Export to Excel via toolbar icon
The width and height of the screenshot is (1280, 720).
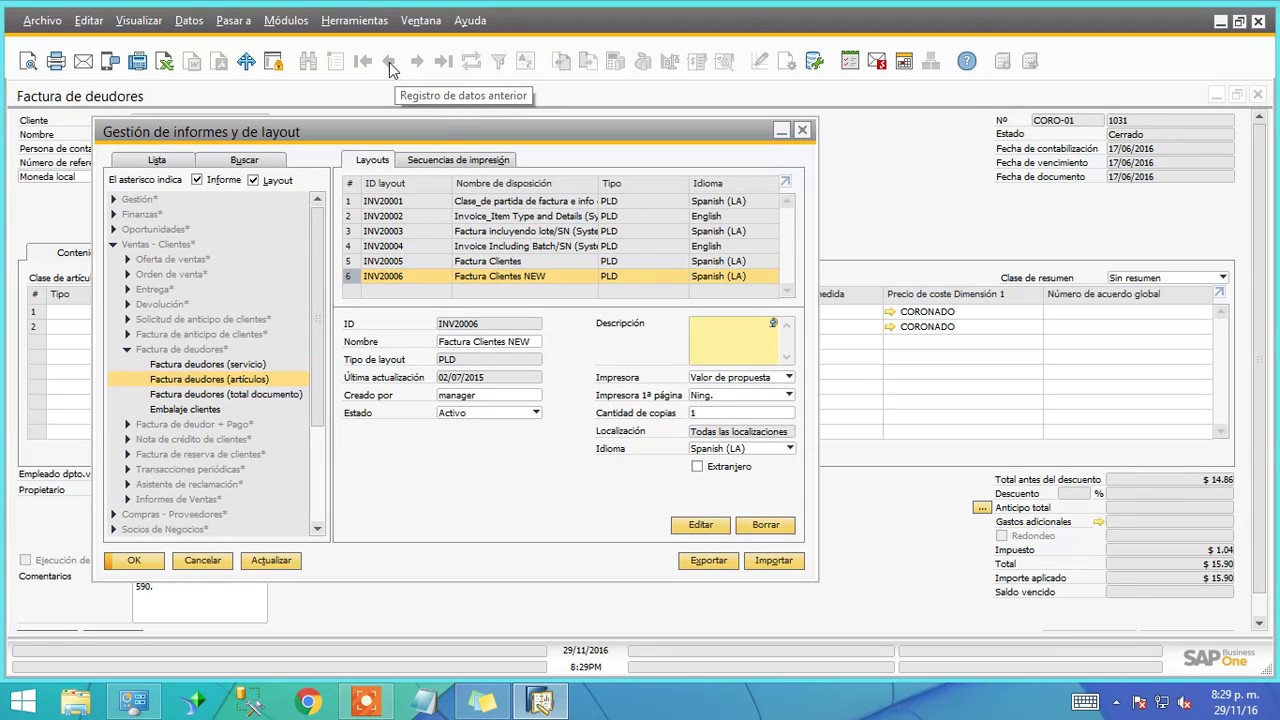[165, 62]
